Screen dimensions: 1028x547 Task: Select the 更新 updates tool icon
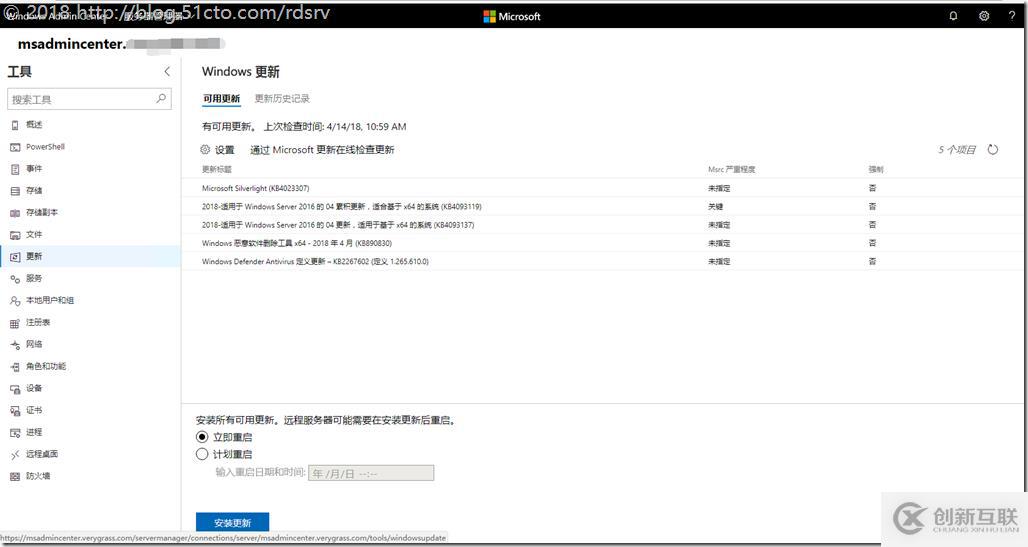[x=15, y=256]
